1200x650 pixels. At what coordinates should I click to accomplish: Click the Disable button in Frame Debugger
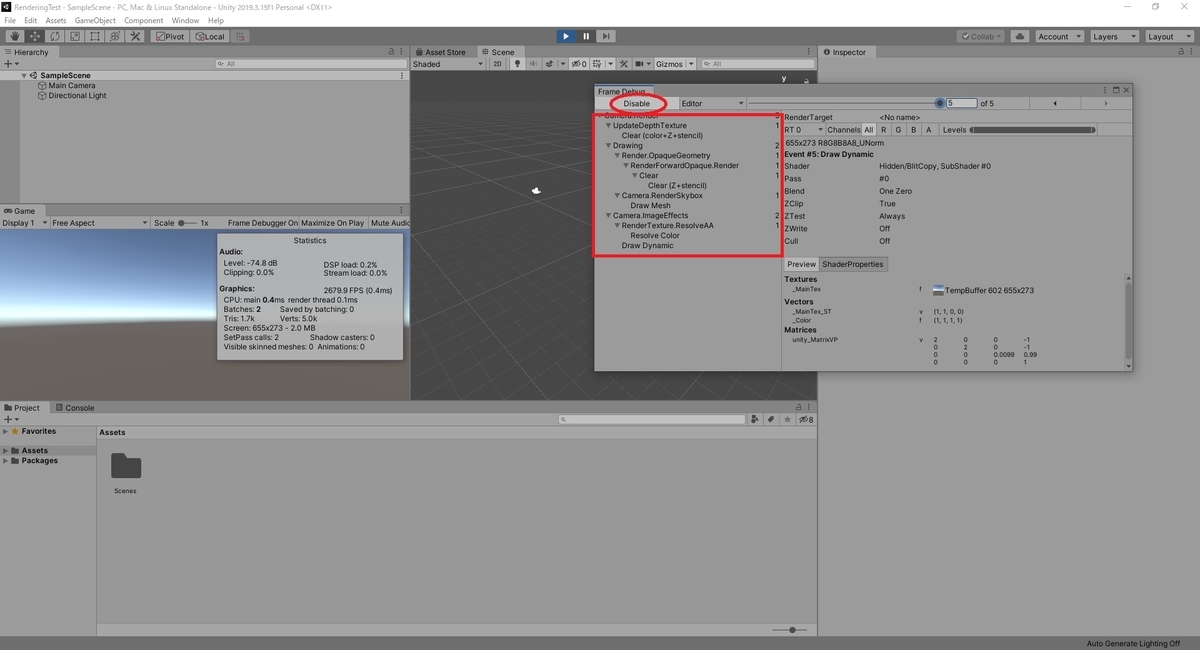point(636,103)
